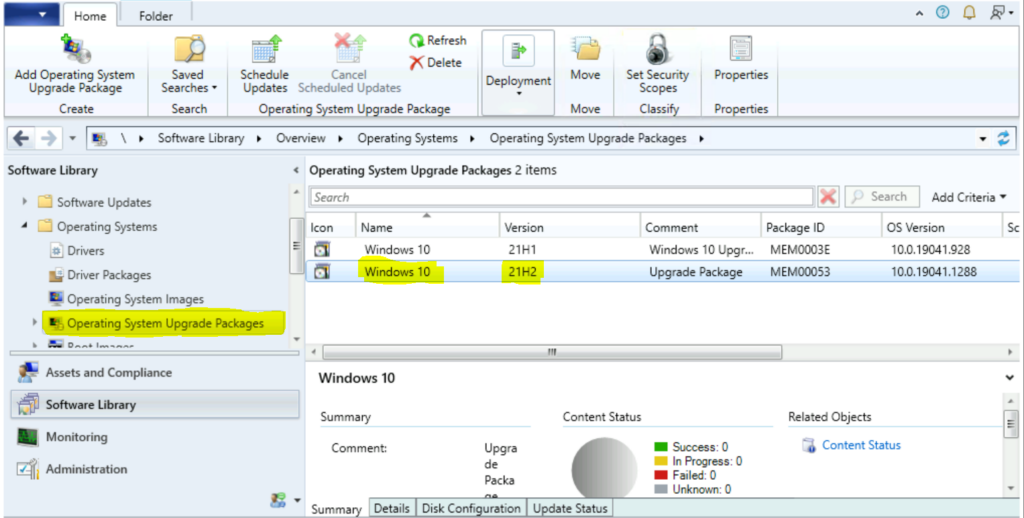This screenshot has width=1024, height=518.
Task: Open the Assets and Compliance workspace
Action: (x=155, y=373)
